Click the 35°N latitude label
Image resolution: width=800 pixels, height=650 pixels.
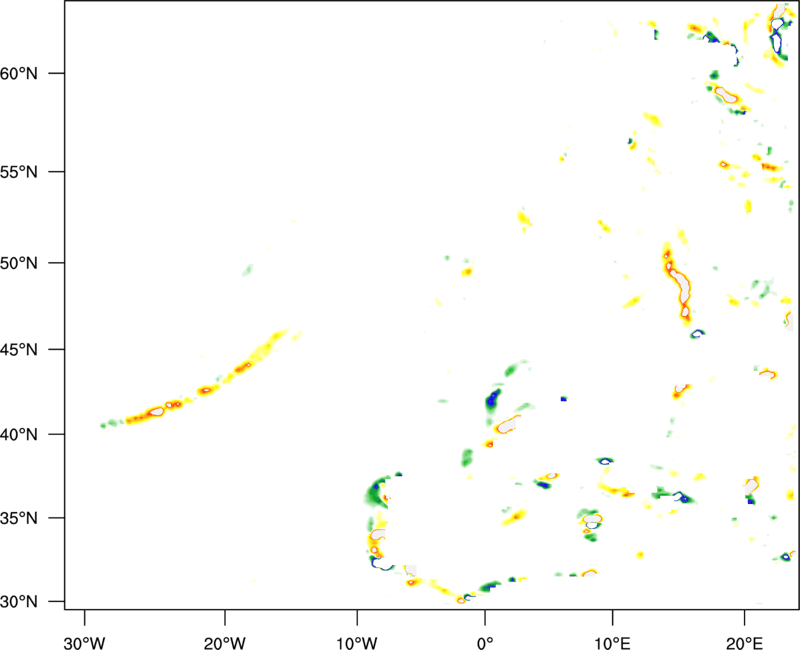19,518
